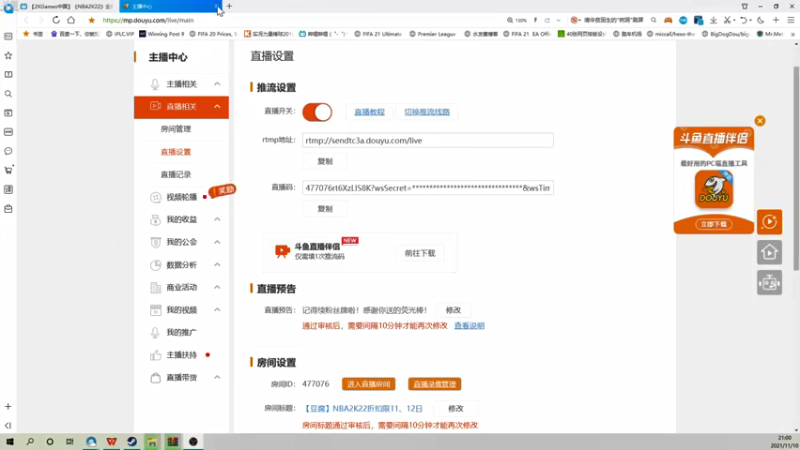This screenshot has width=800, height=450.
Task: Click 立即下载 on the 斗鱼直播伴侣 ad
Action: tap(713, 224)
